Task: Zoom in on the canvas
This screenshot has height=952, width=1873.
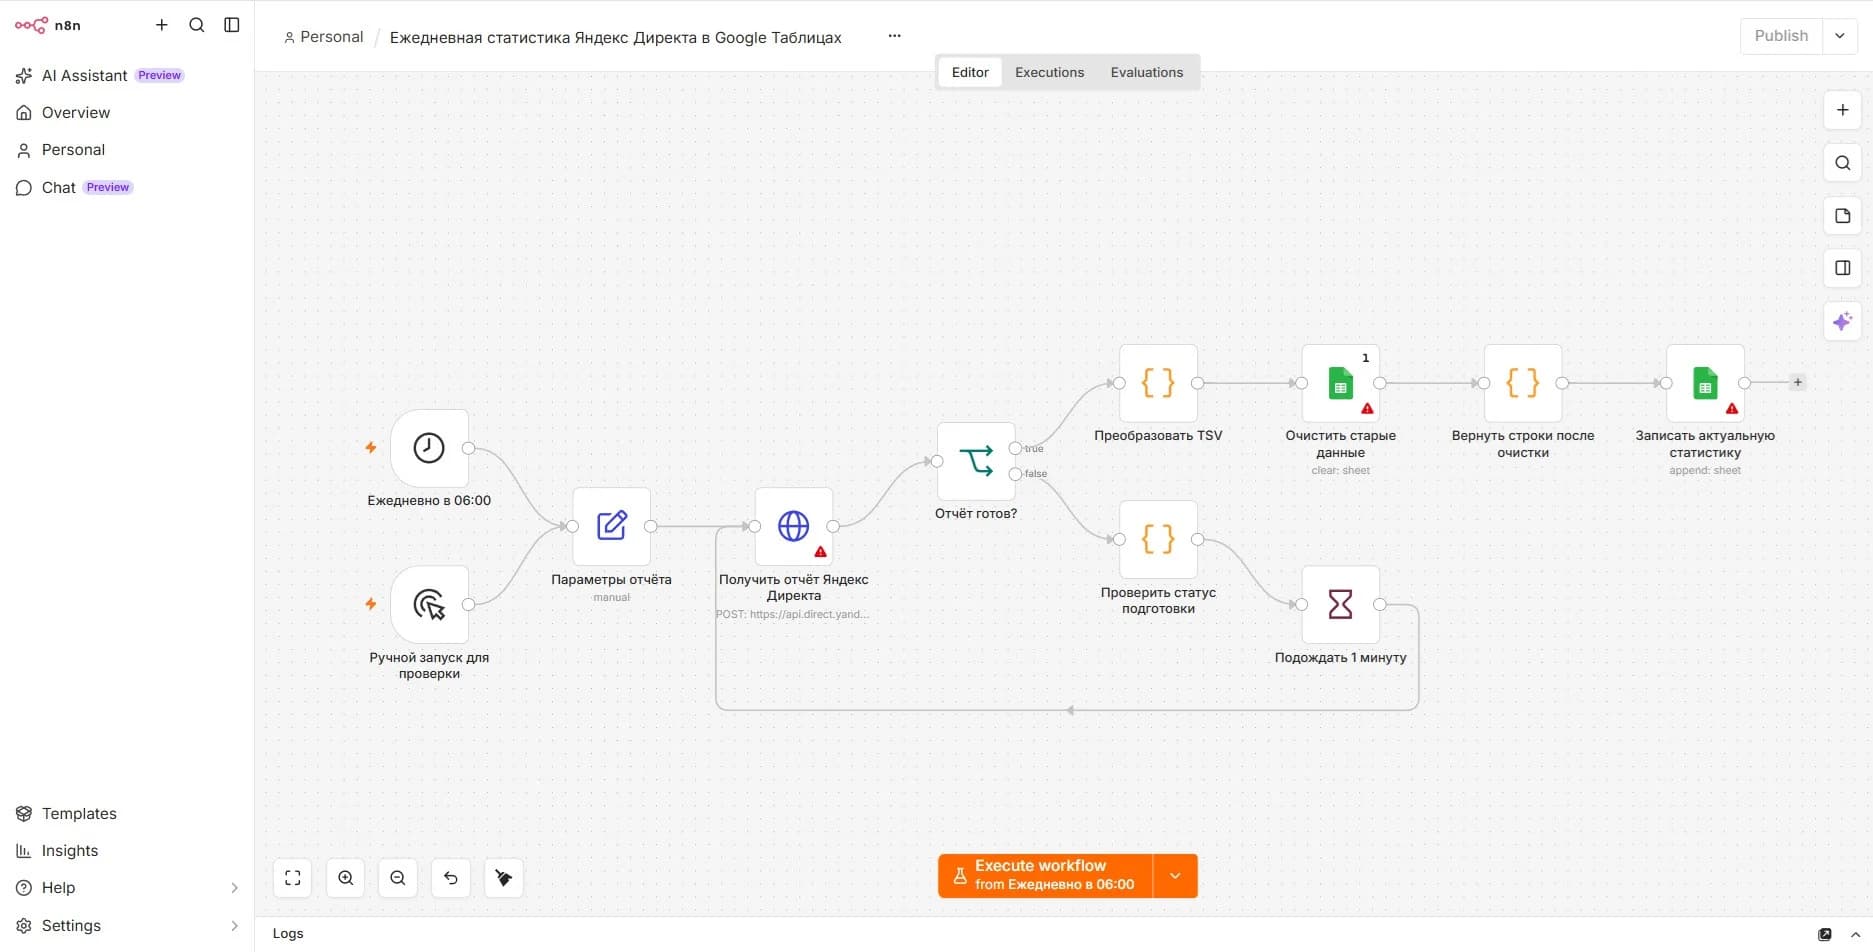Action: [x=346, y=878]
